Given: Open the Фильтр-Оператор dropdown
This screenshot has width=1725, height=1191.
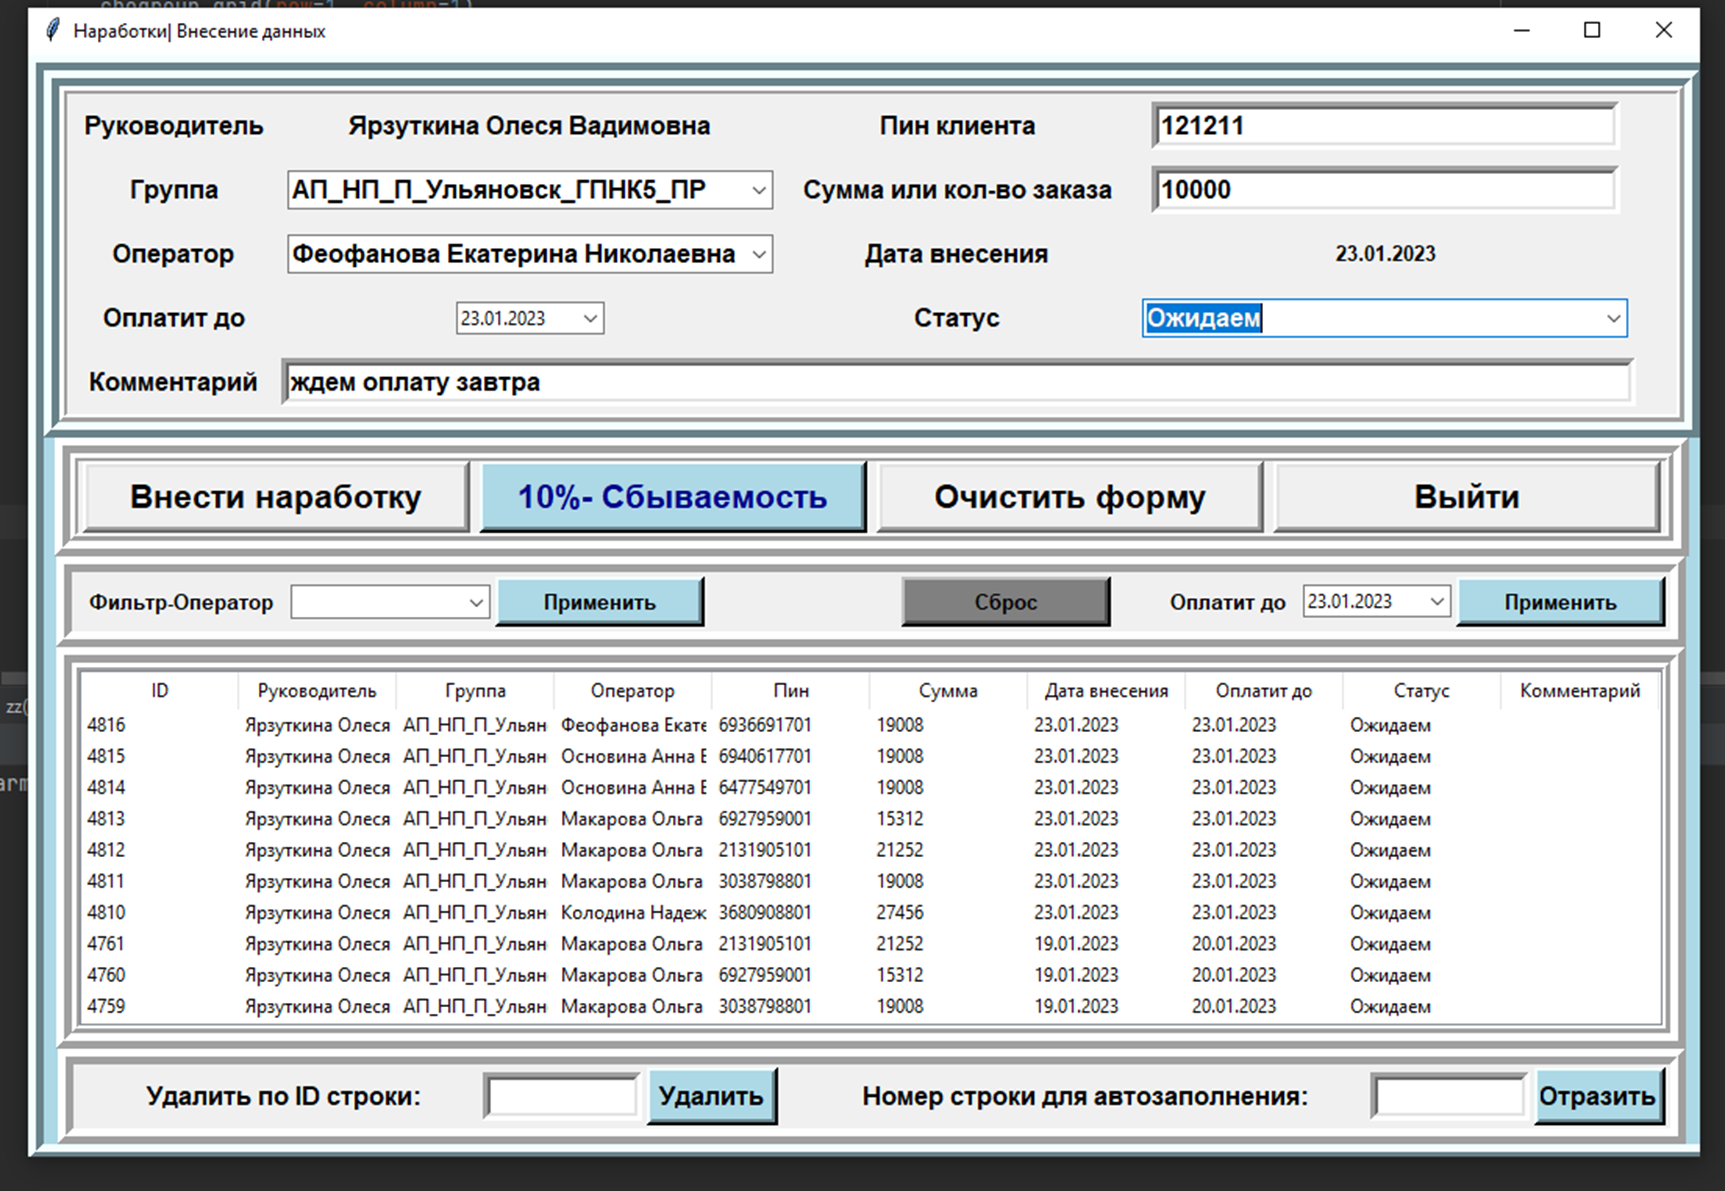Looking at the screenshot, I should (478, 601).
